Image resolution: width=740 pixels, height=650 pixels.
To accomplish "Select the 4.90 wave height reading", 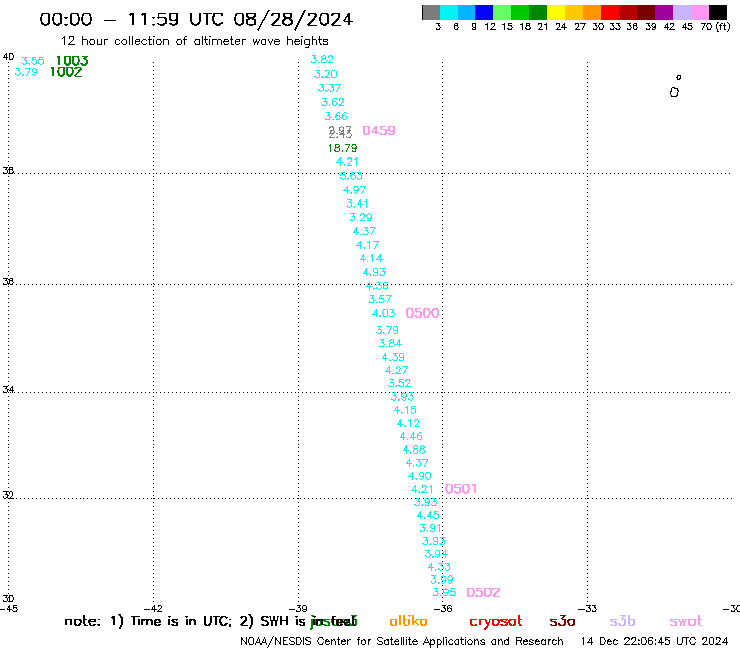I will click(x=420, y=476).
